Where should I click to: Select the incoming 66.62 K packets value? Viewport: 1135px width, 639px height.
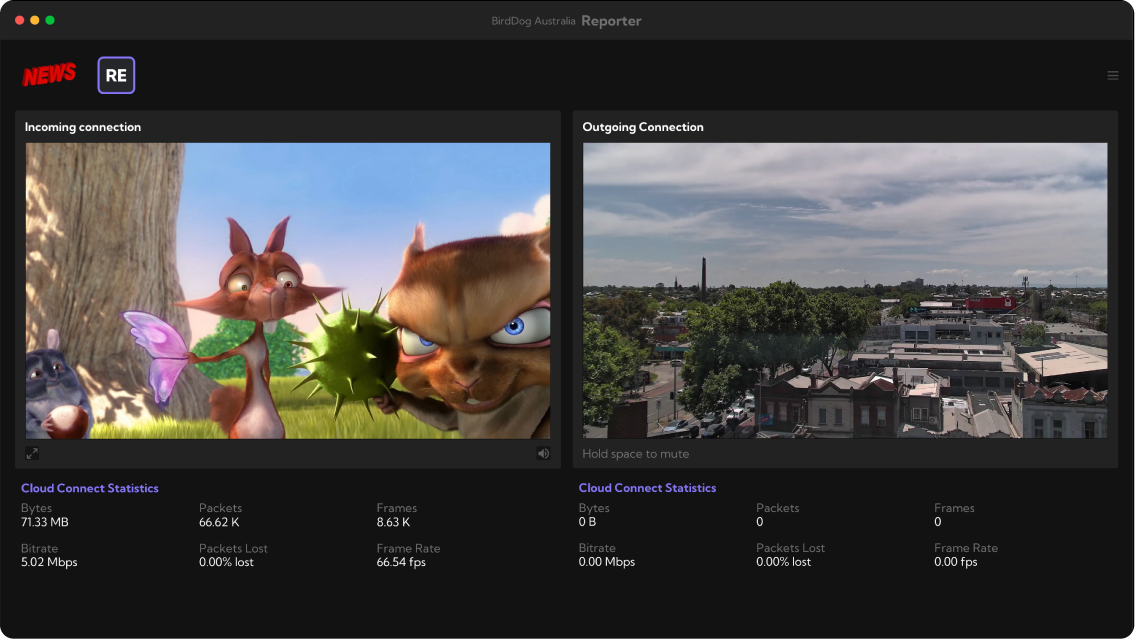pyautogui.click(x=219, y=522)
